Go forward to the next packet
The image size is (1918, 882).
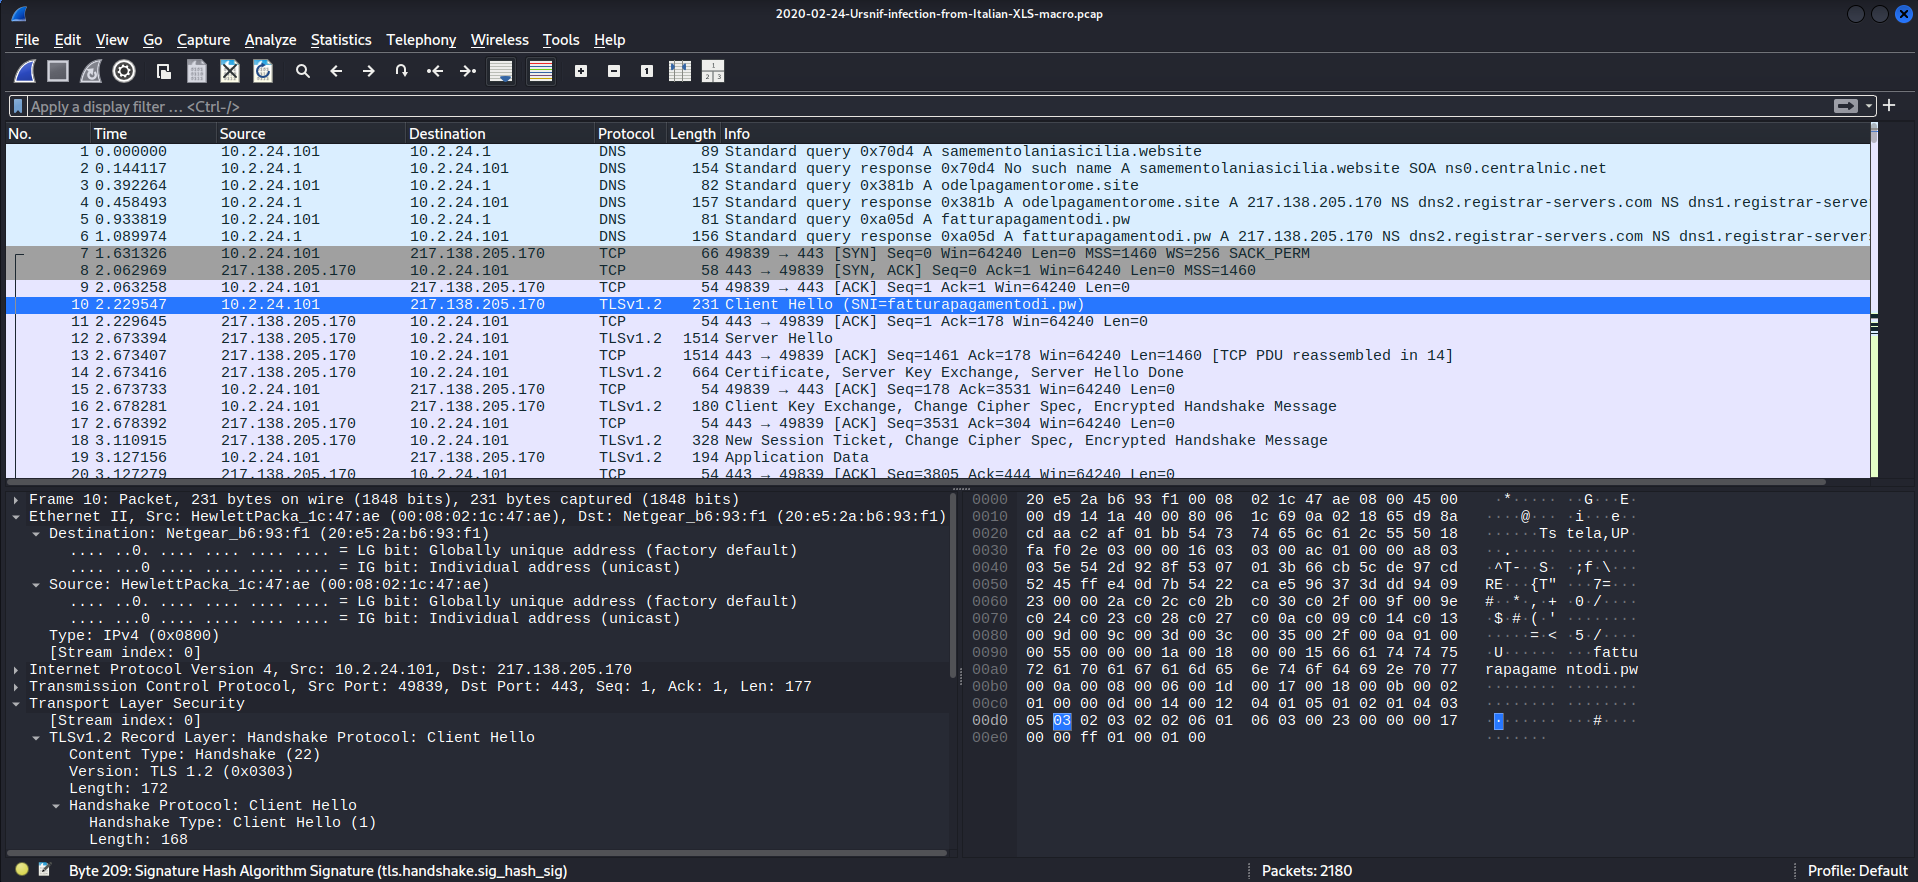click(369, 71)
